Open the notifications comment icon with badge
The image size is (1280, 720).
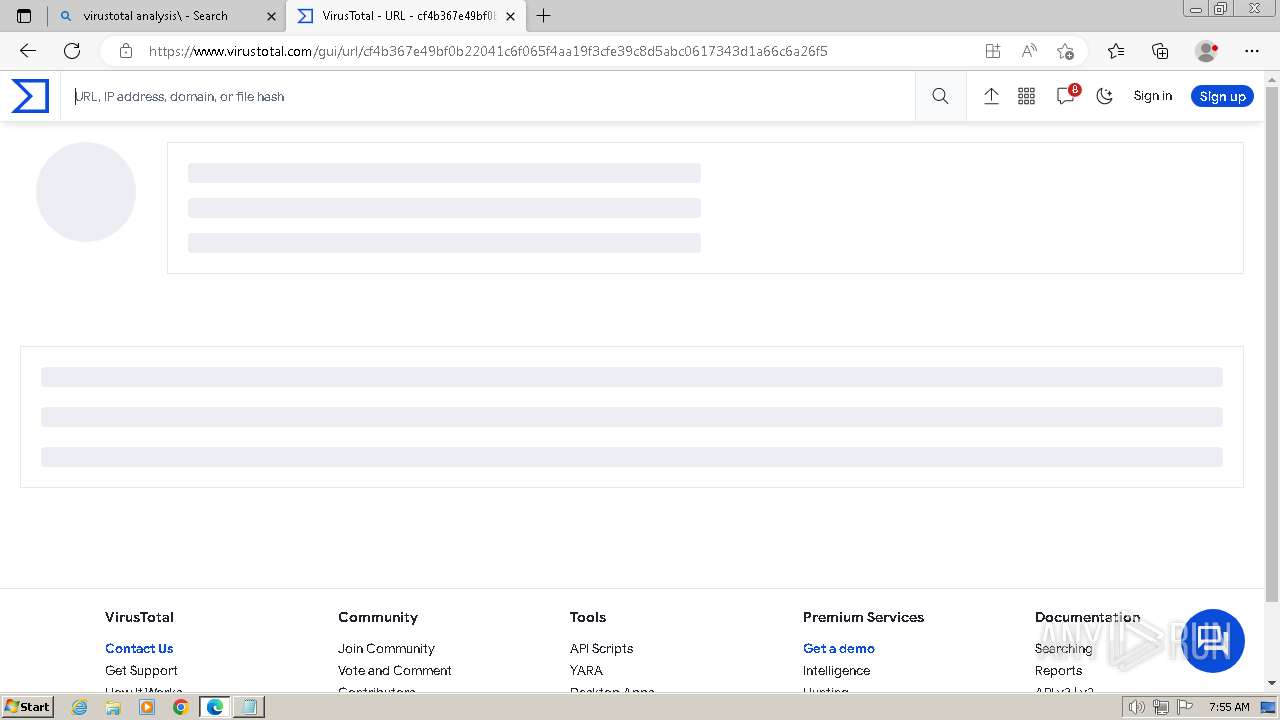(x=1067, y=95)
